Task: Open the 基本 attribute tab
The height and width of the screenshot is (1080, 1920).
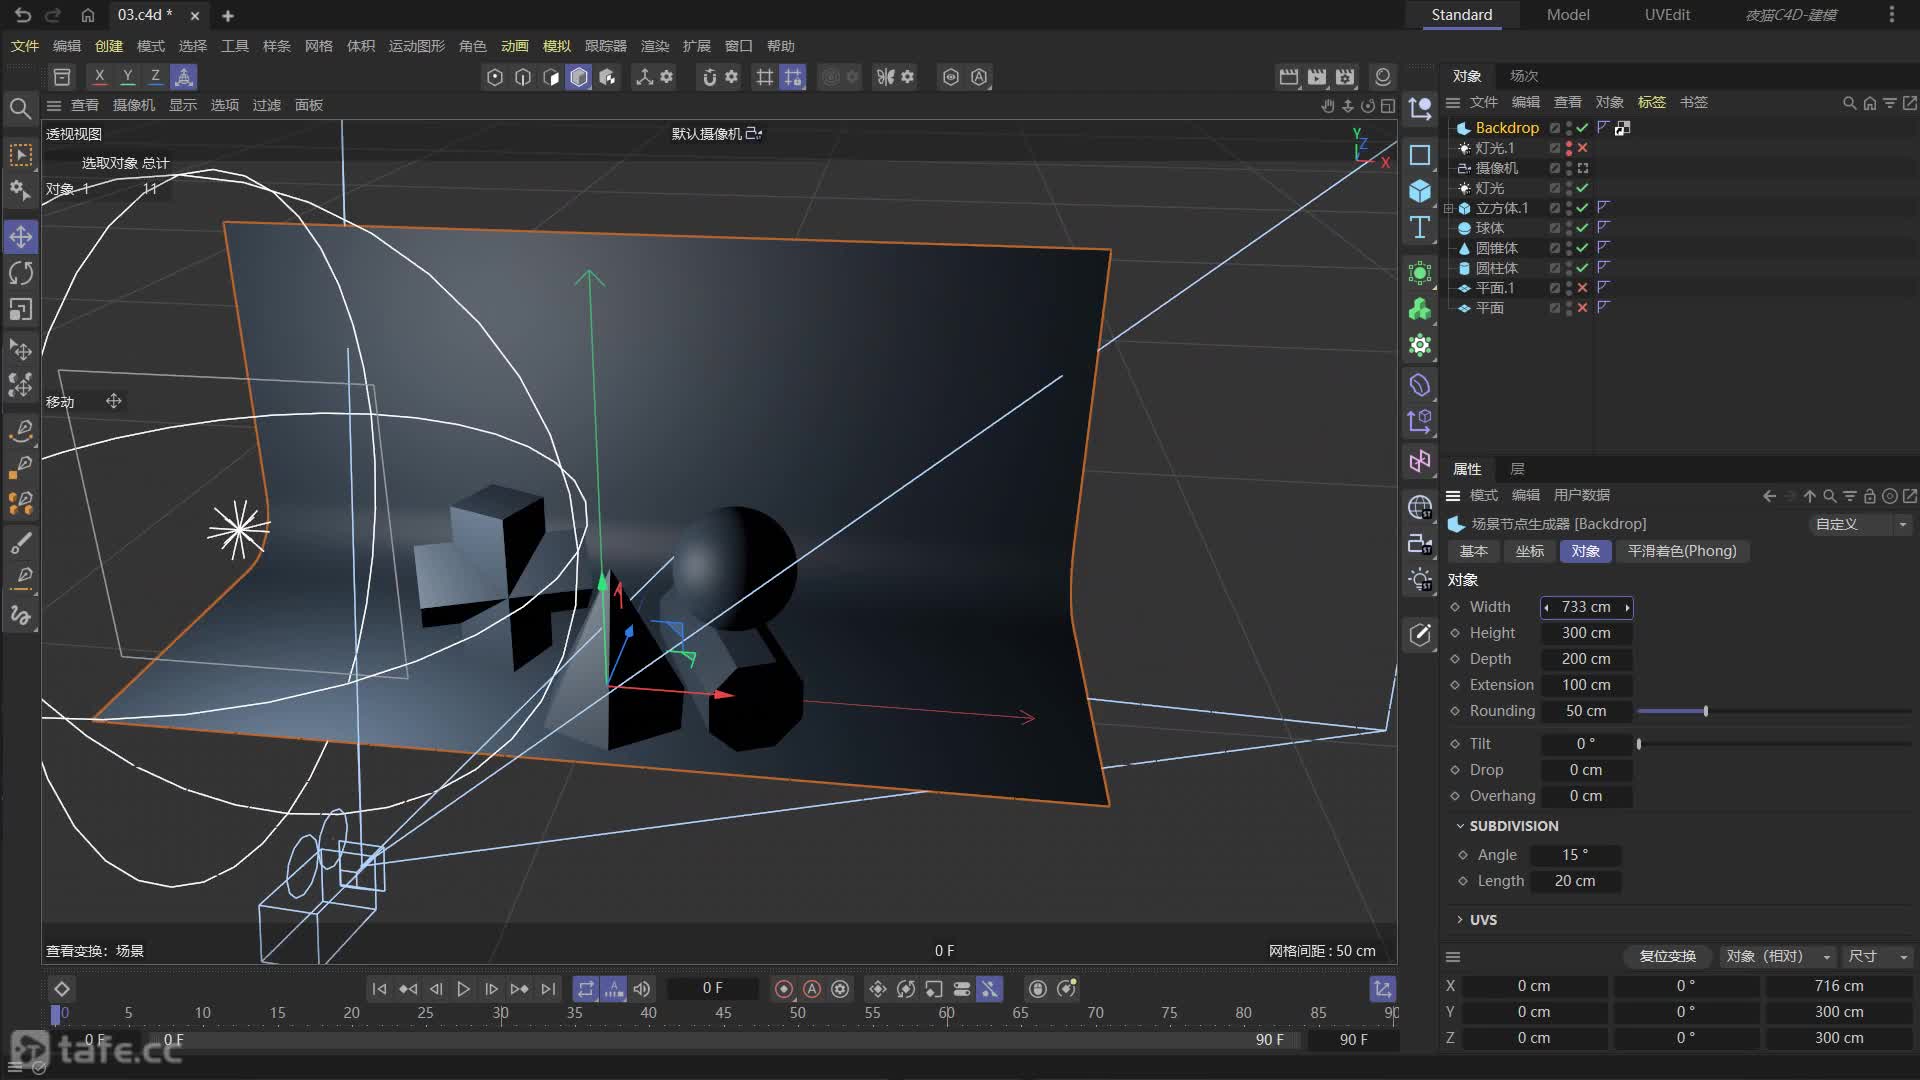Action: pyautogui.click(x=1473, y=552)
